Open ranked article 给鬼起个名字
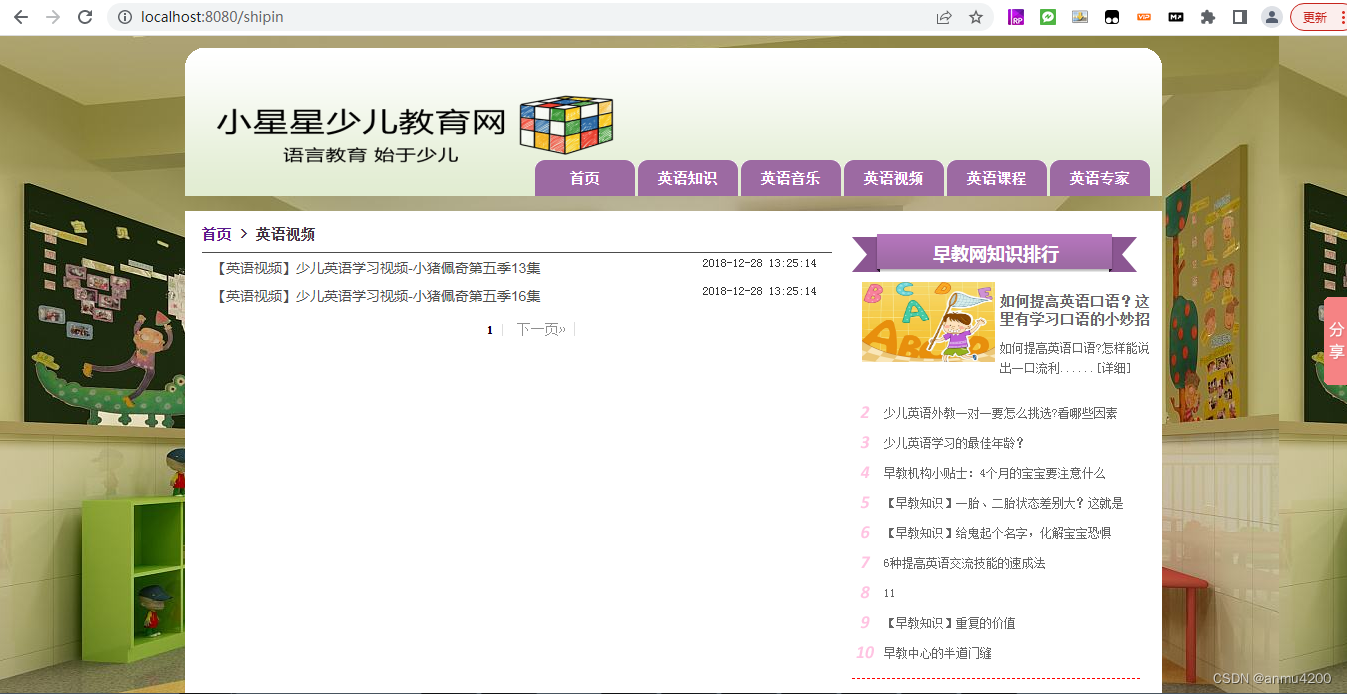1347x694 pixels. click(997, 533)
